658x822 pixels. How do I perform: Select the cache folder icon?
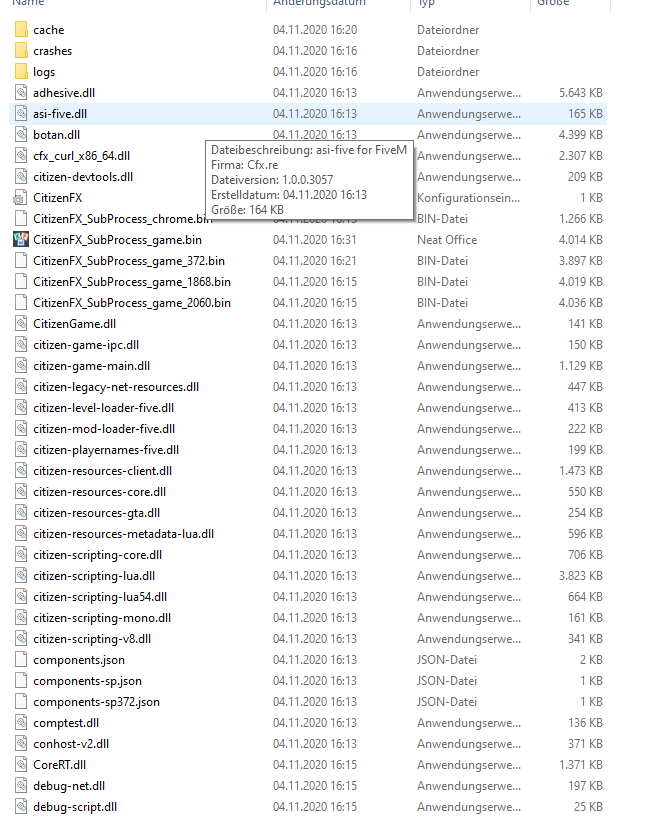coord(21,30)
